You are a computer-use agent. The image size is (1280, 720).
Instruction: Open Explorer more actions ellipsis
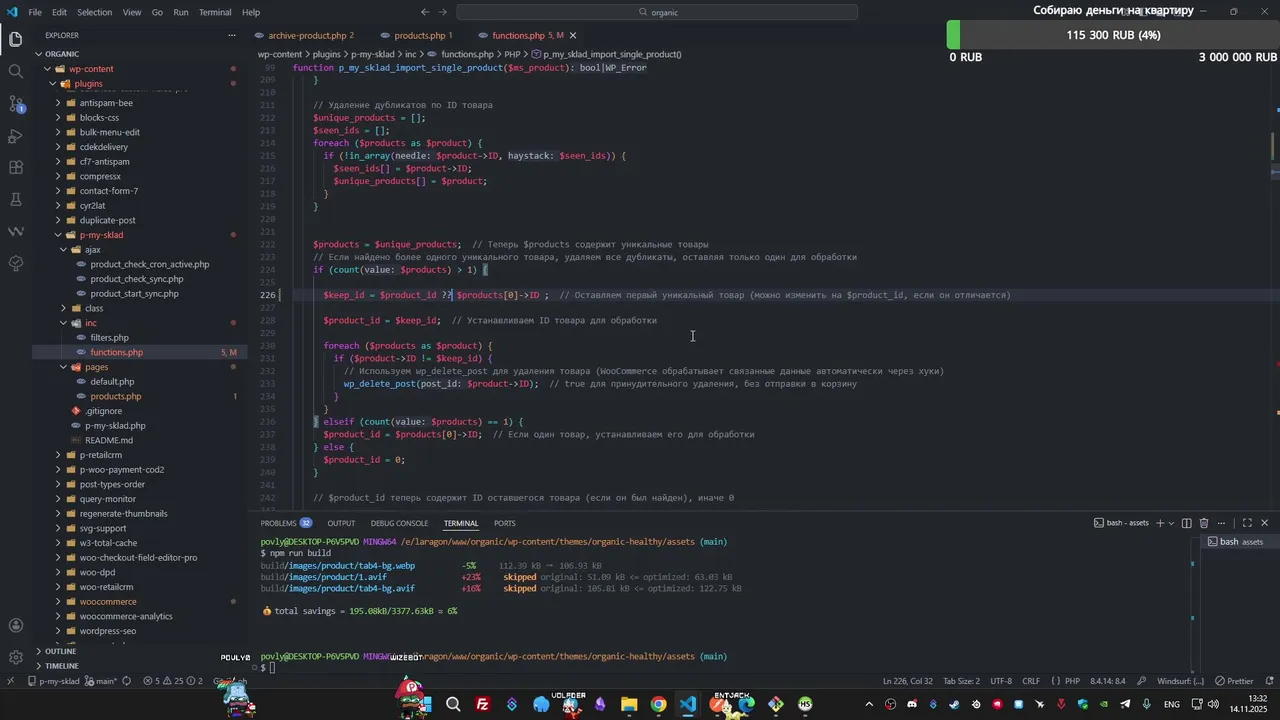232,35
